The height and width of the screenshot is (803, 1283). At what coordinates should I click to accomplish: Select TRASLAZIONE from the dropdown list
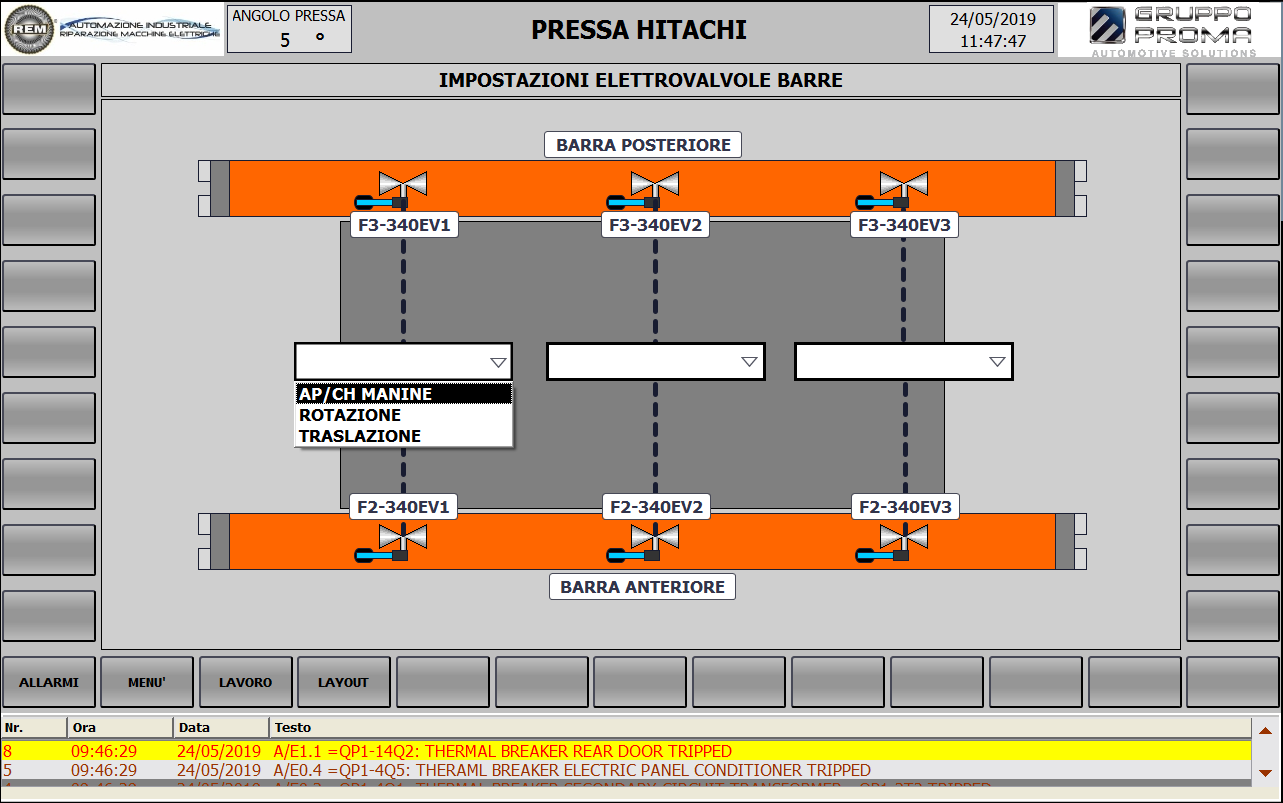(404, 436)
